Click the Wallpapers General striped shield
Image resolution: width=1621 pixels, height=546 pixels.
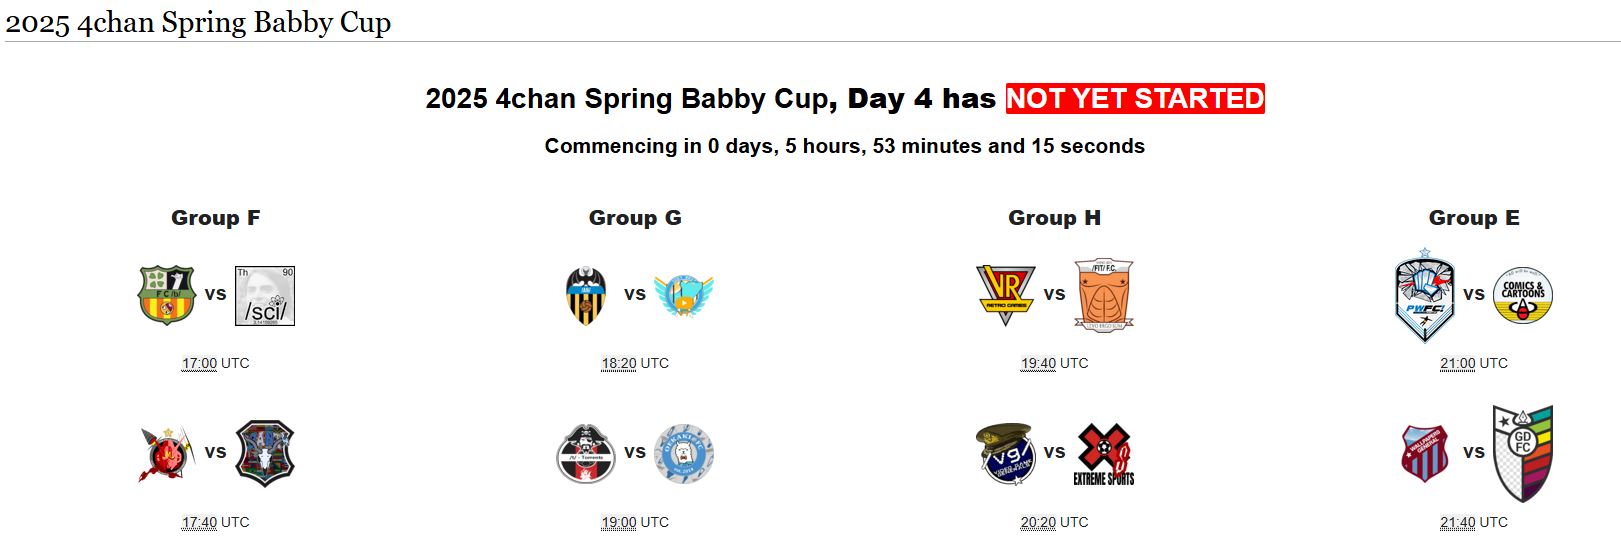[1425, 453]
